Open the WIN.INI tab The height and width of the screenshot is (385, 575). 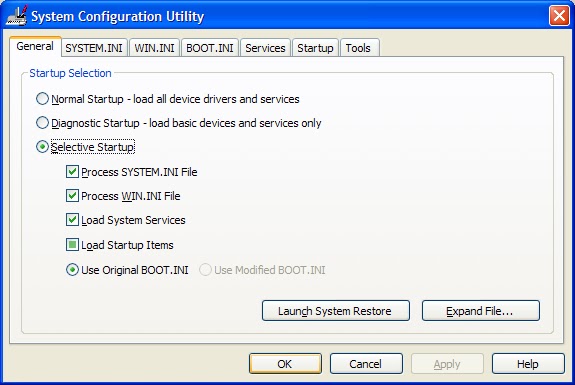coord(154,48)
